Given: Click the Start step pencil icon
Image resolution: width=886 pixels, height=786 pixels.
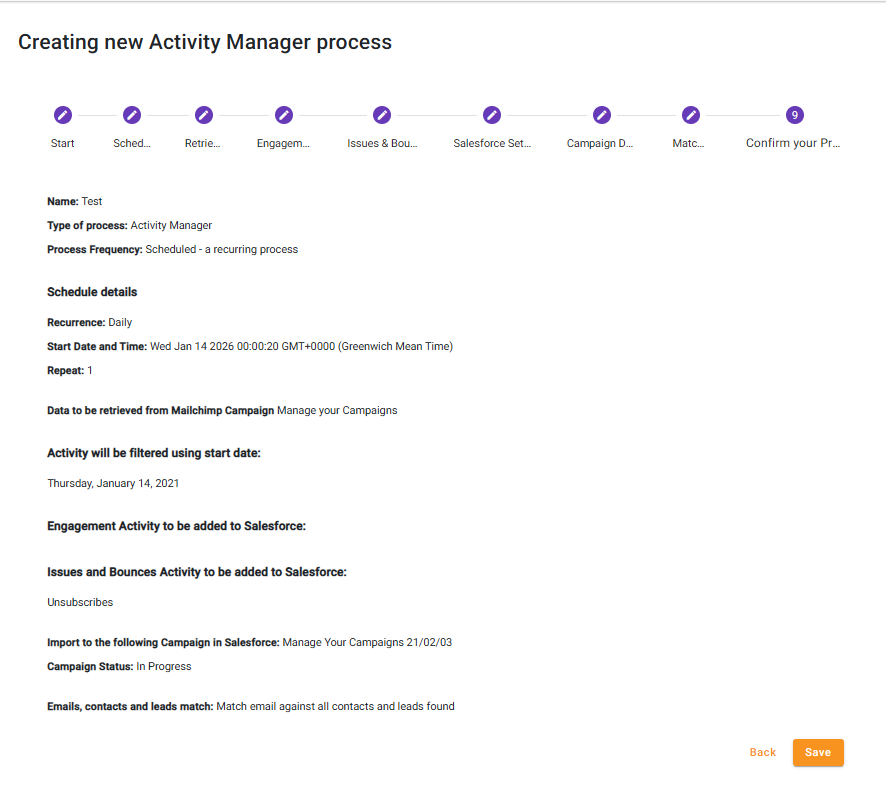Looking at the screenshot, I should (x=62, y=115).
